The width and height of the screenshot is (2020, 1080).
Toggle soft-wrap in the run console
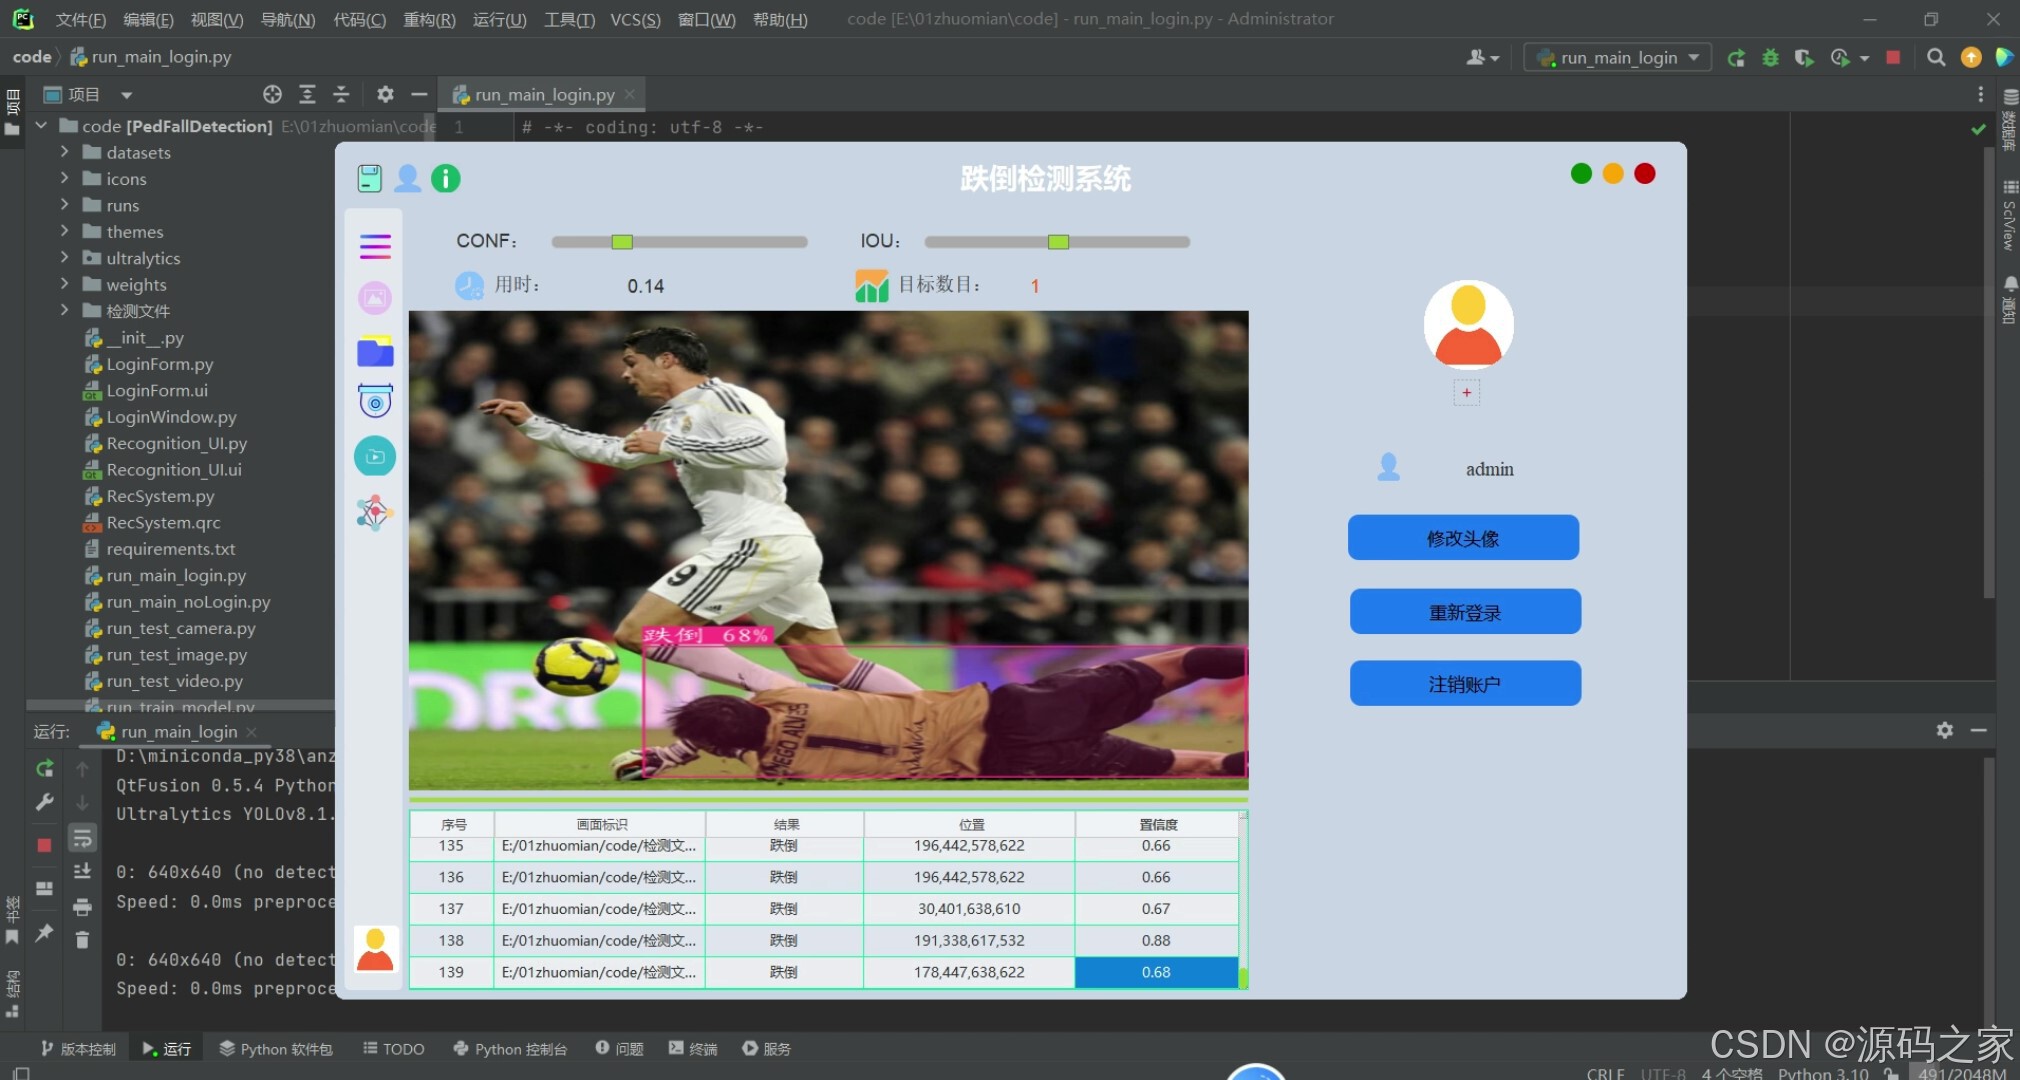(82, 838)
